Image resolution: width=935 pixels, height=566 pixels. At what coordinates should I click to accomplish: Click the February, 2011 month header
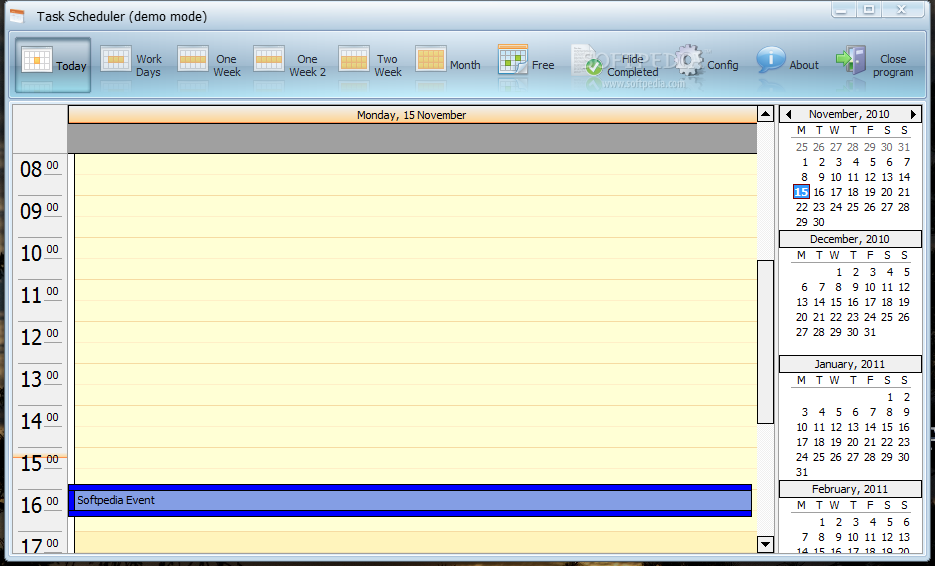[850, 490]
